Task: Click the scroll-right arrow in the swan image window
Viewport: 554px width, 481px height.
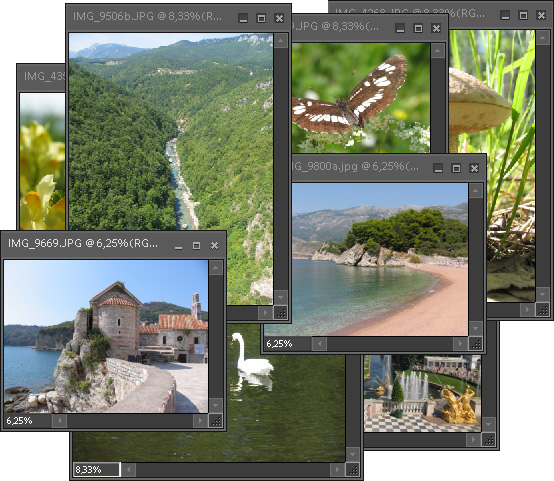Action: (337, 470)
